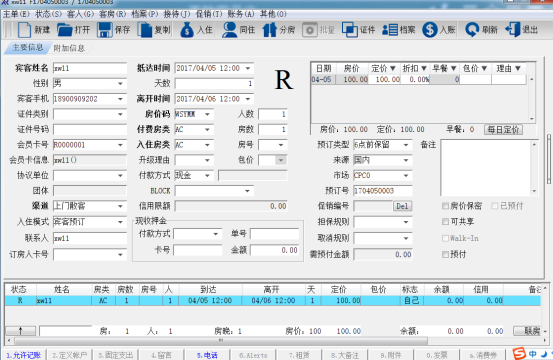
Task: Select the 主要信息 tab
Action: [x=28, y=48]
